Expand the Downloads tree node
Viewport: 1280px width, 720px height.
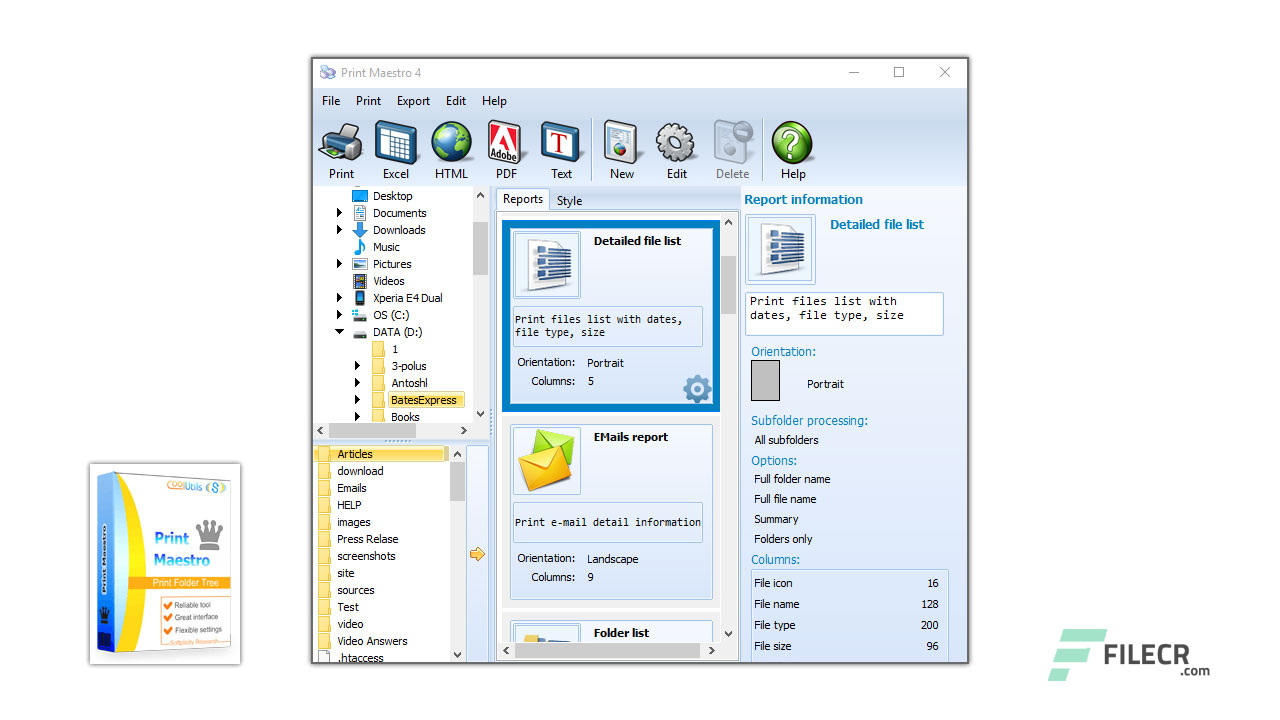339,230
